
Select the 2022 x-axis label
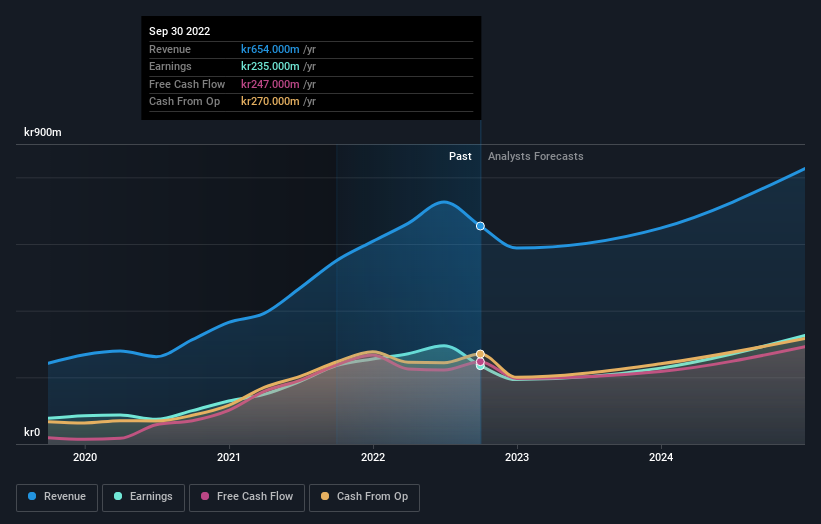click(373, 457)
